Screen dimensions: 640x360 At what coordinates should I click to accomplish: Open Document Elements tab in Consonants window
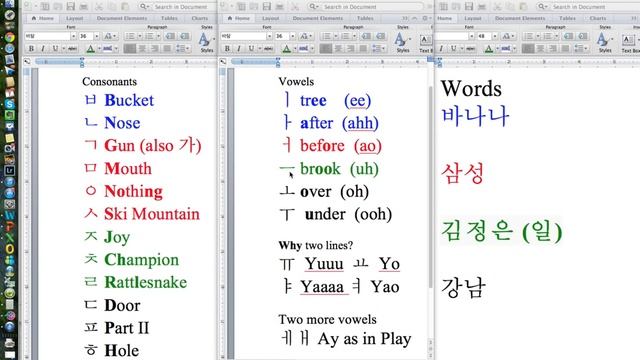[122, 18]
